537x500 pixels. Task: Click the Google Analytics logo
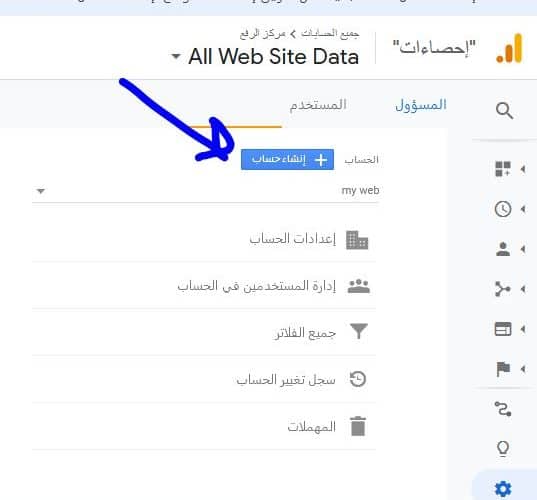click(509, 48)
